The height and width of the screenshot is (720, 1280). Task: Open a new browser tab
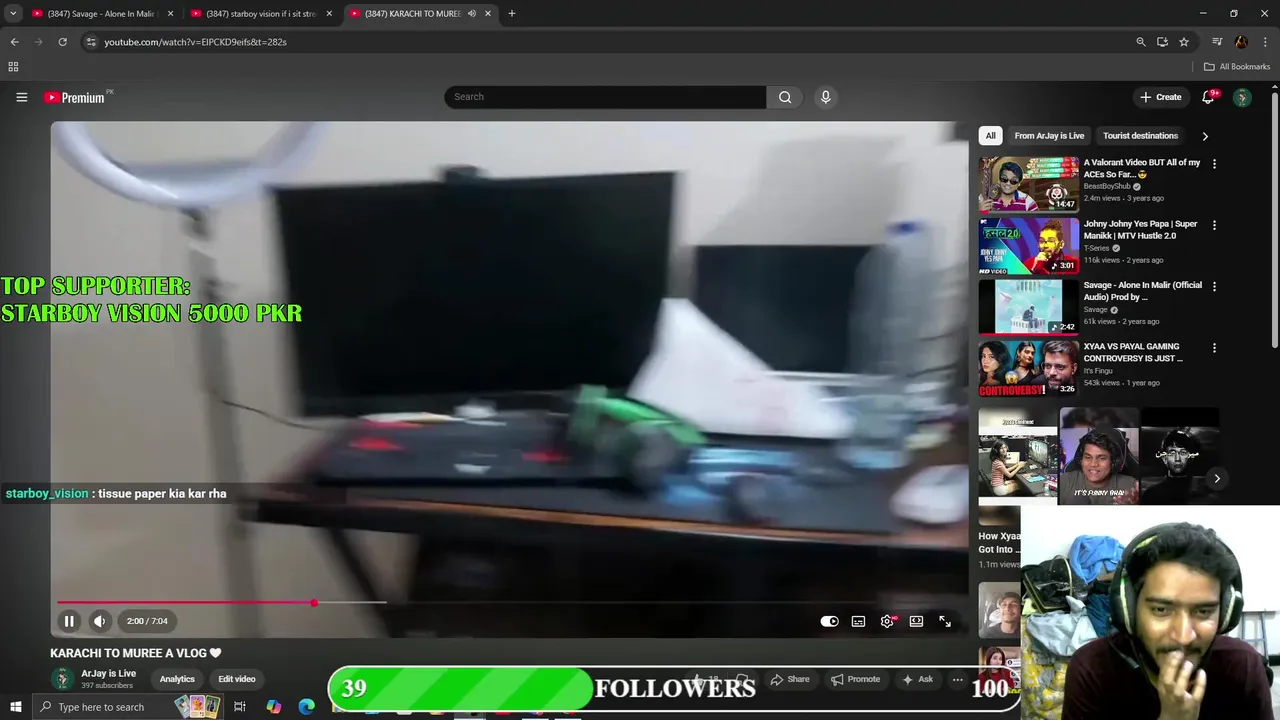point(512,14)
